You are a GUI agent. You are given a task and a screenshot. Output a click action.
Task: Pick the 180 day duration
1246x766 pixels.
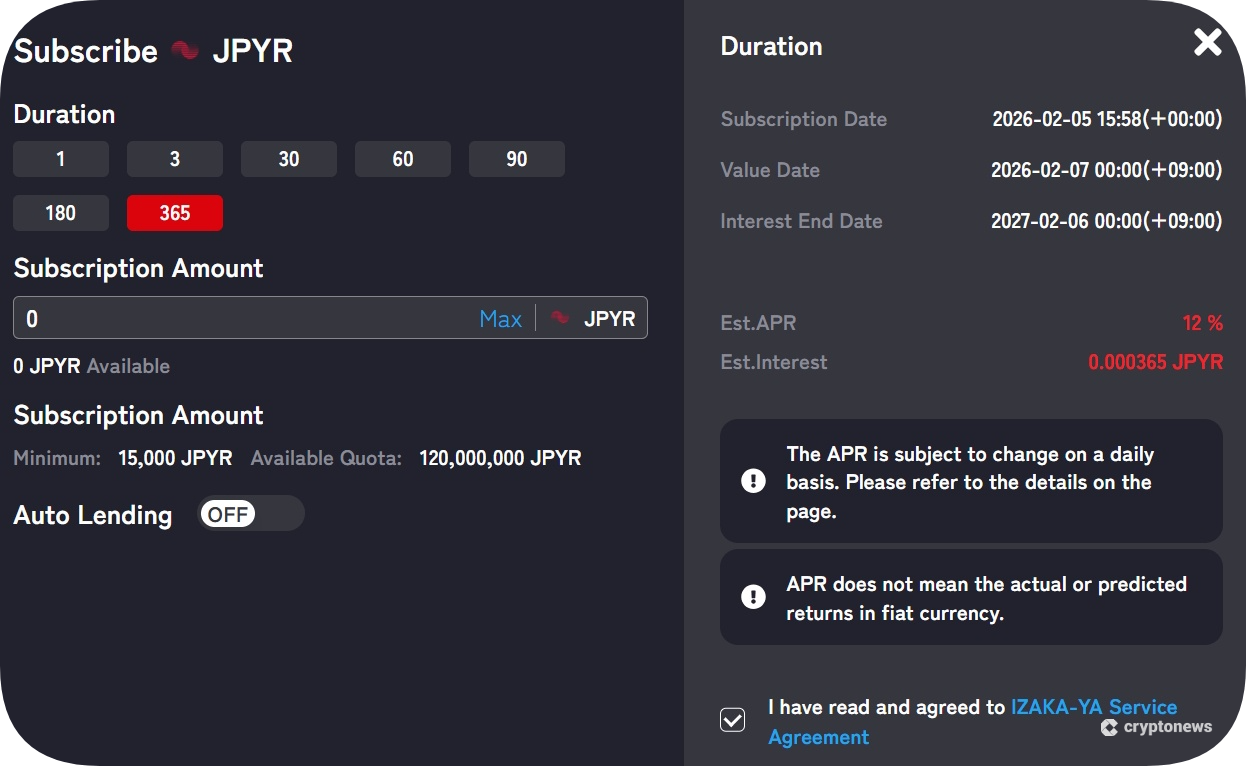point(61,213)
